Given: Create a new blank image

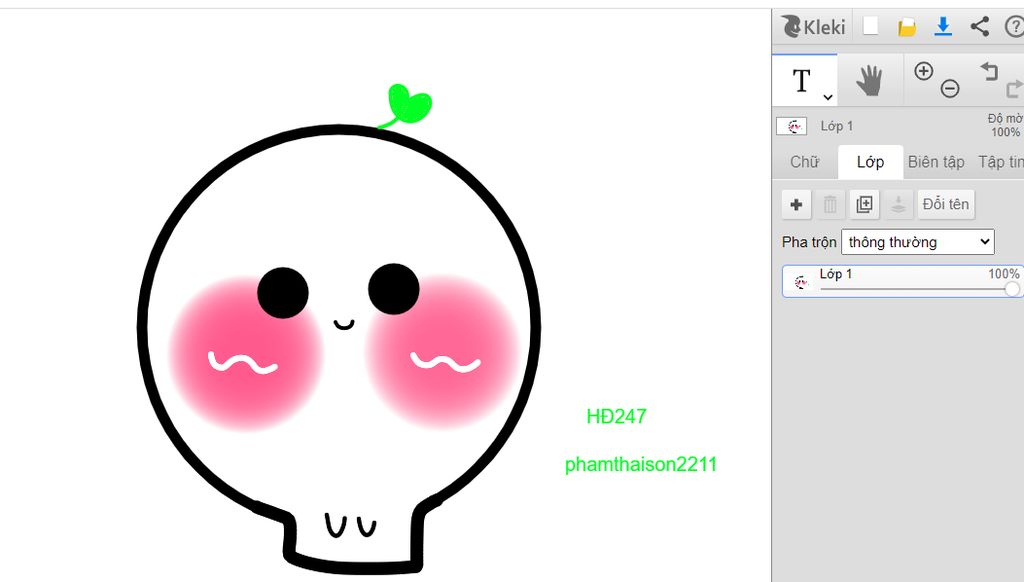Looking at the screenshot, I should [871, 26].
